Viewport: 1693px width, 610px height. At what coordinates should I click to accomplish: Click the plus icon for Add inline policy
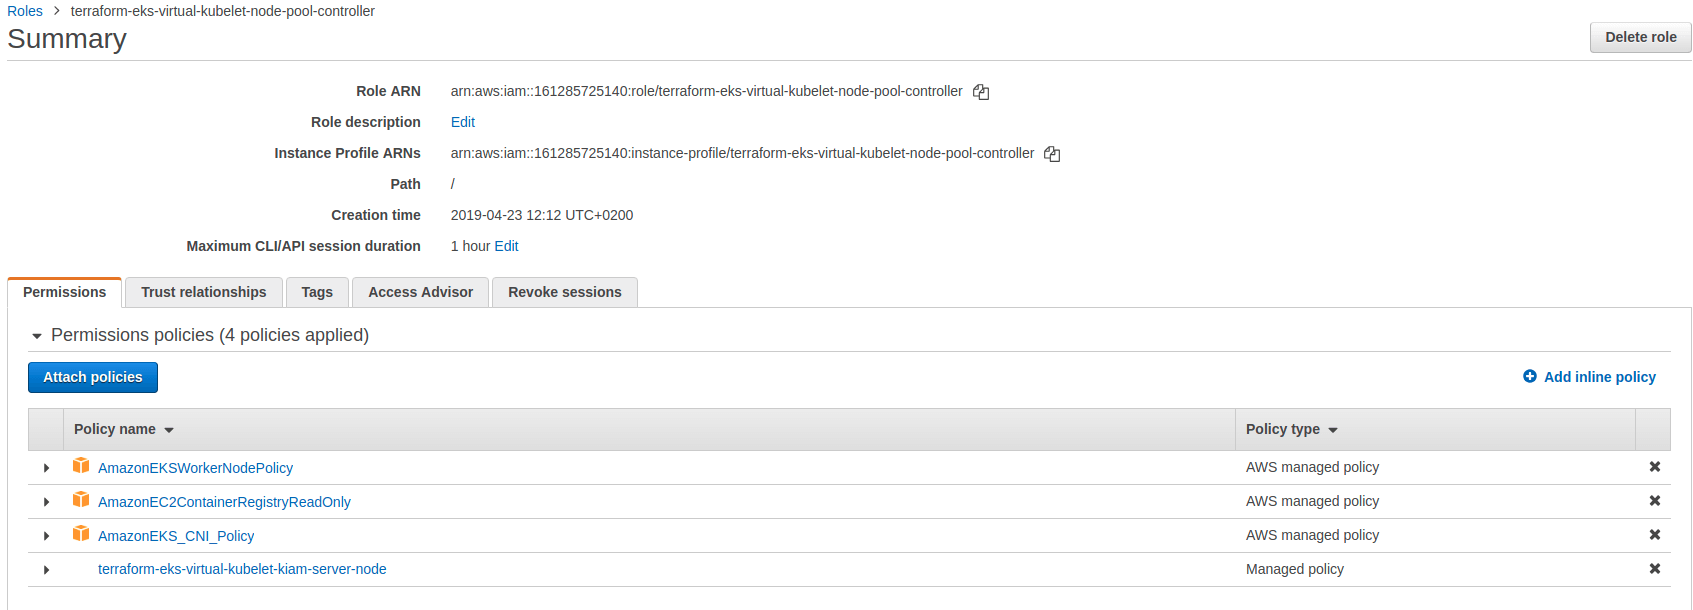[1530, 377]
